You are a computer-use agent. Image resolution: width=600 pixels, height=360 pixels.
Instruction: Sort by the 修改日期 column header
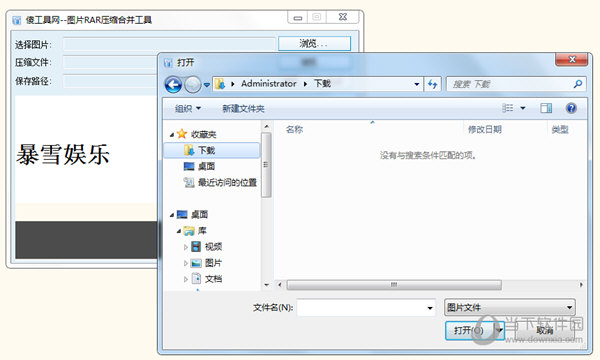tap(485, 130)
